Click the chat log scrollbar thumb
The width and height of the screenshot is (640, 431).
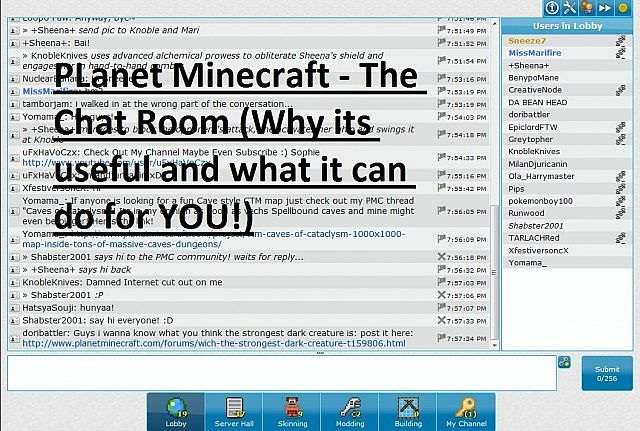click(x=494, y=272)
